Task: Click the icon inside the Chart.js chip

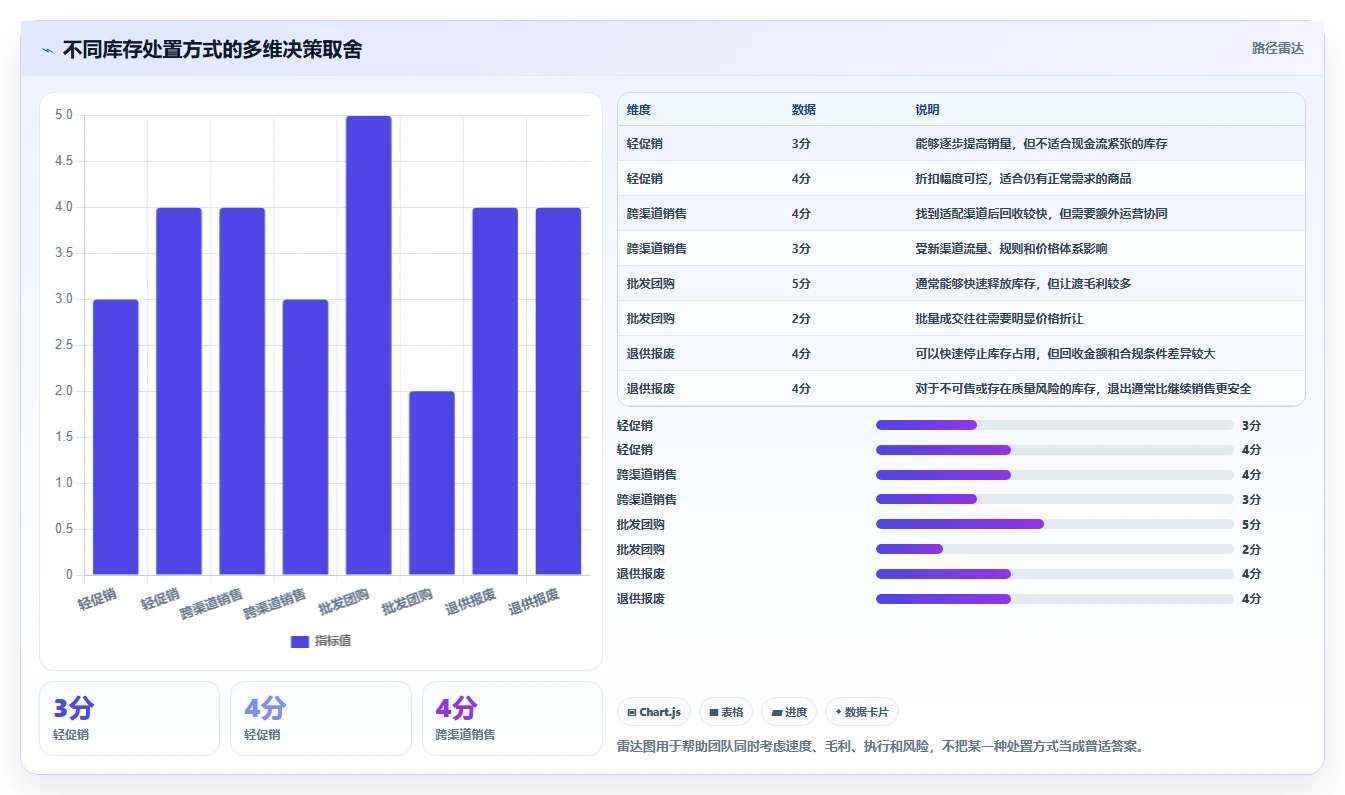Action: [632, 712]
